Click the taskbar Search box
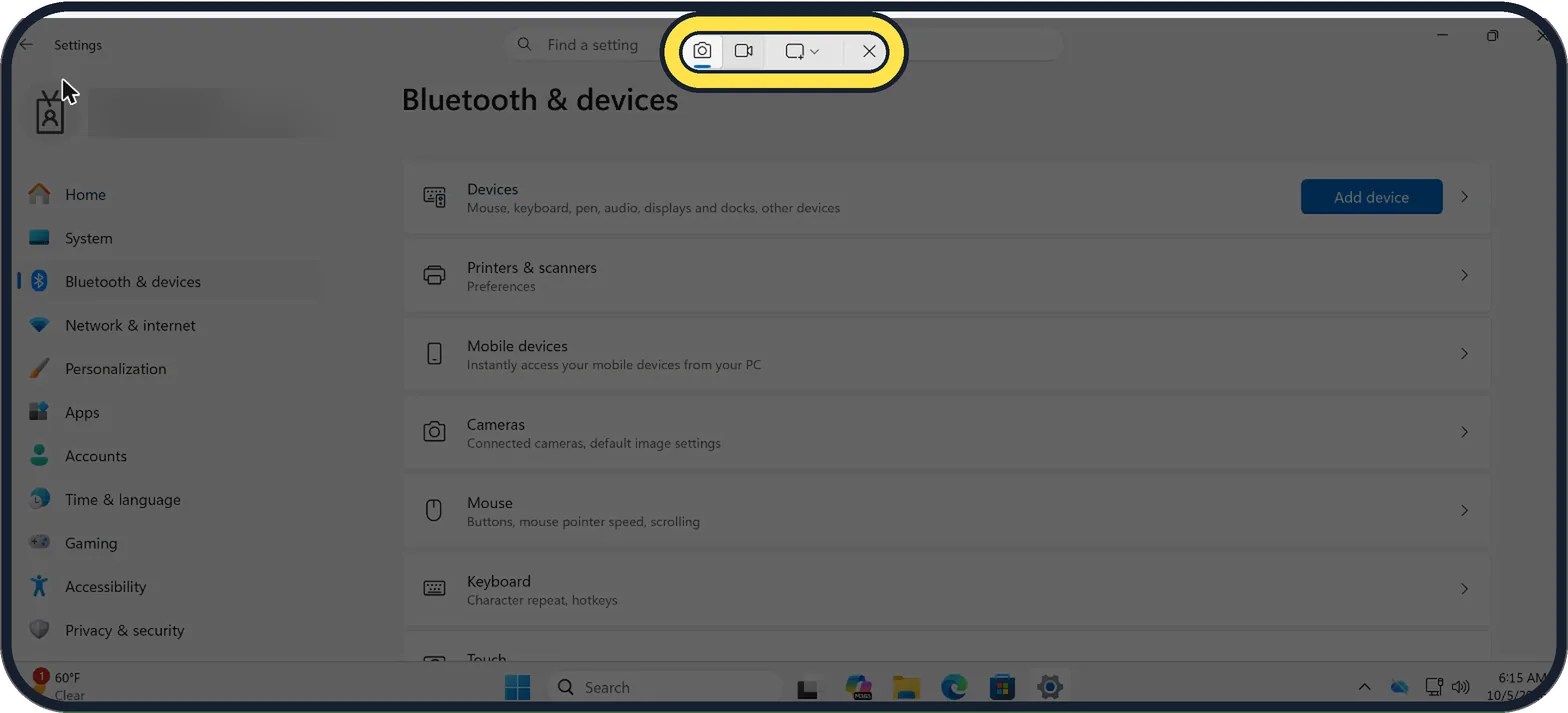This screenshot has height=713, width=1568. pos(664,688)
